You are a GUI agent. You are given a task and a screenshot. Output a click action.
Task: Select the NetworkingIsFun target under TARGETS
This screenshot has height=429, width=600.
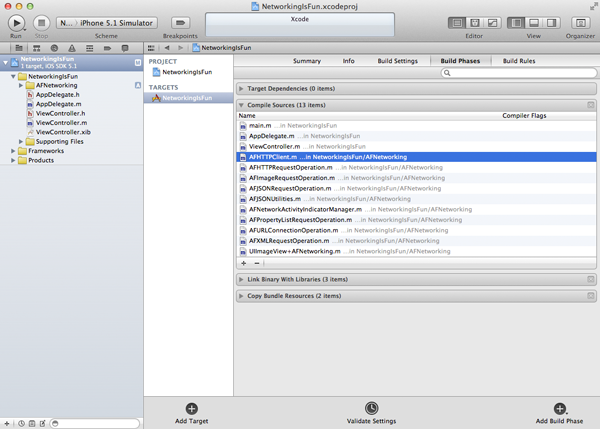point(188,98)
